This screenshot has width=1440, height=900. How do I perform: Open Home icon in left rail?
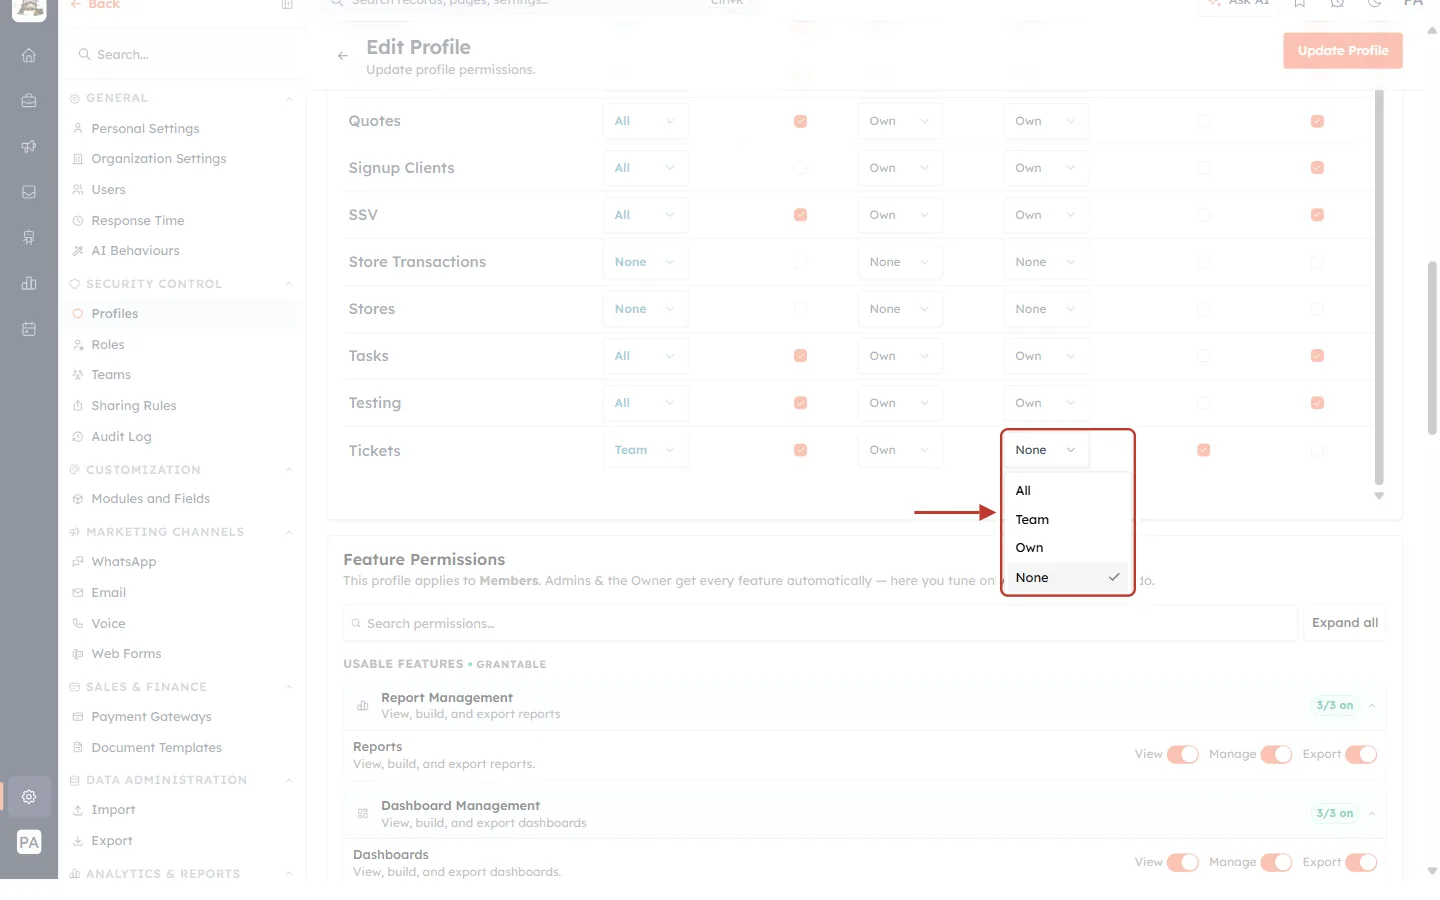pyautogui.click(x=29, y=55)
